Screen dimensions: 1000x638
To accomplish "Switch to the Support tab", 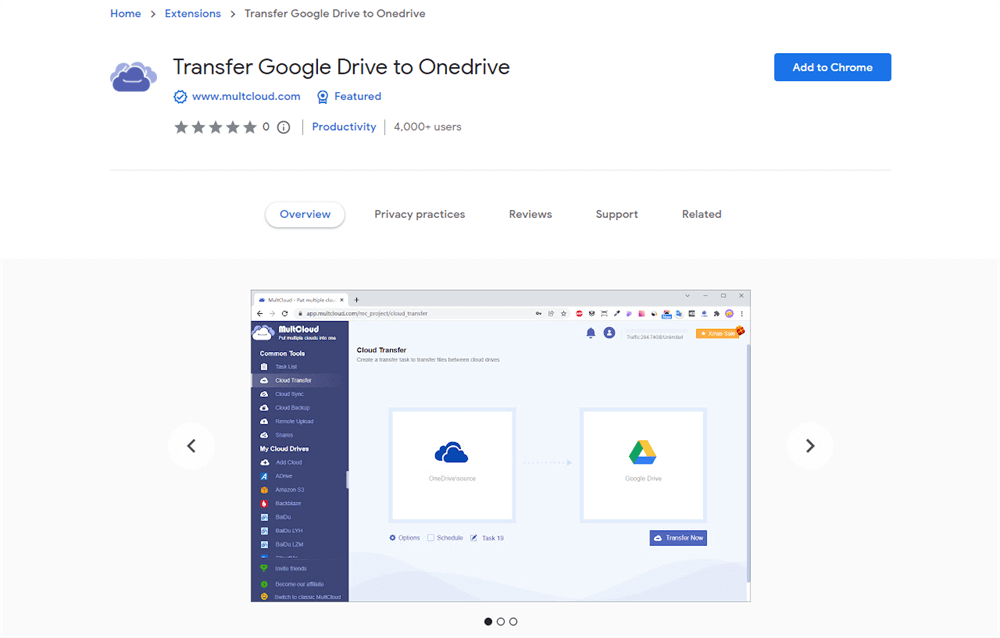I will (617, 214).
